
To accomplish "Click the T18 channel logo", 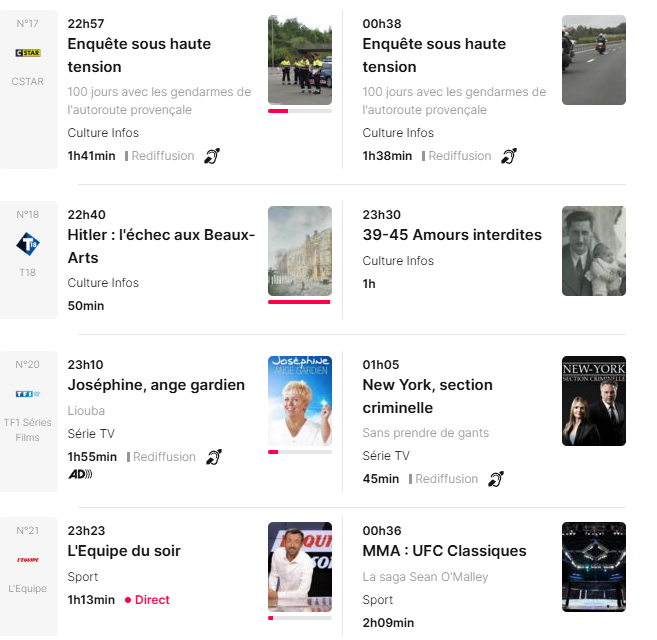I will pyautogui.click(x=28, y=244).
